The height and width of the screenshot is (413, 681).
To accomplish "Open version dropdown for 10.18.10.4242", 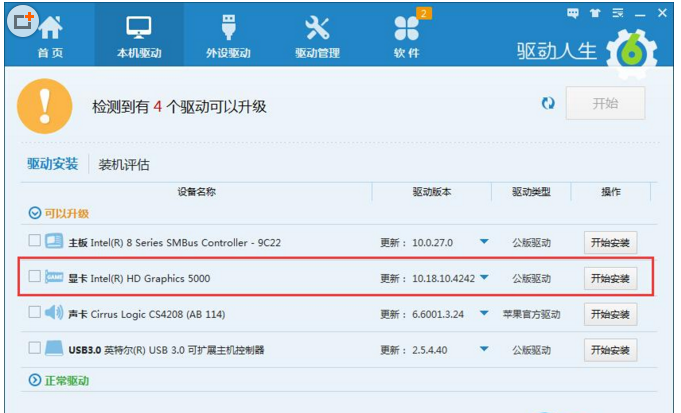I will [x=484, y=278].
